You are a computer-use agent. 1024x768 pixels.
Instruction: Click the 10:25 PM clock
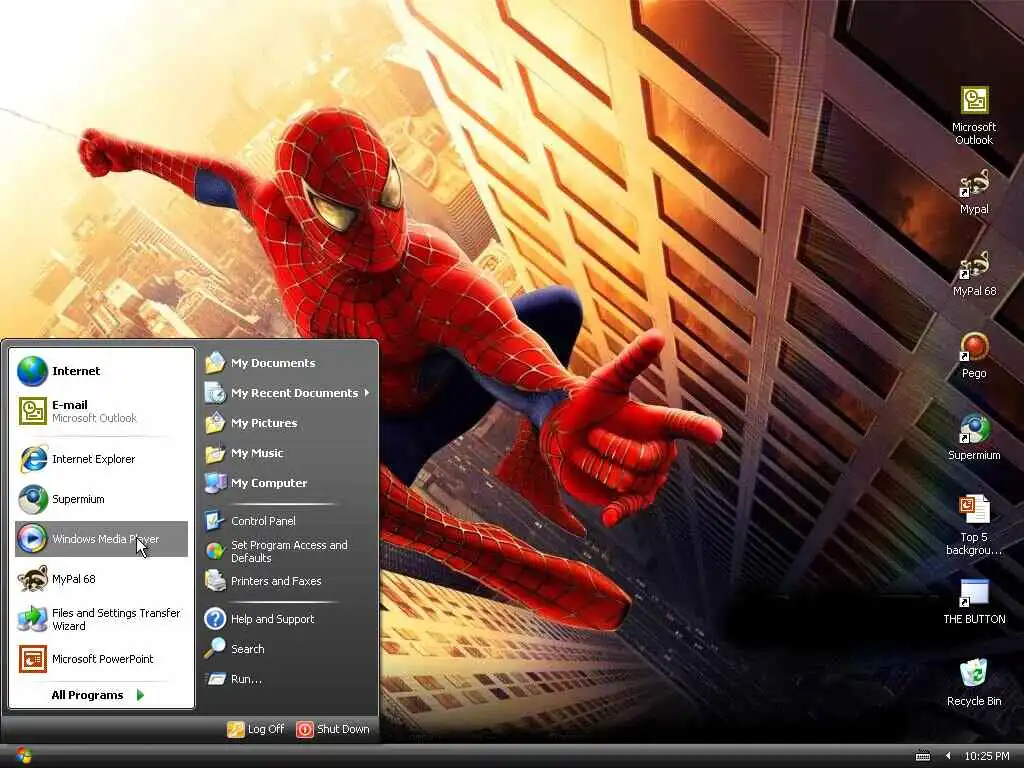point(987,756)
